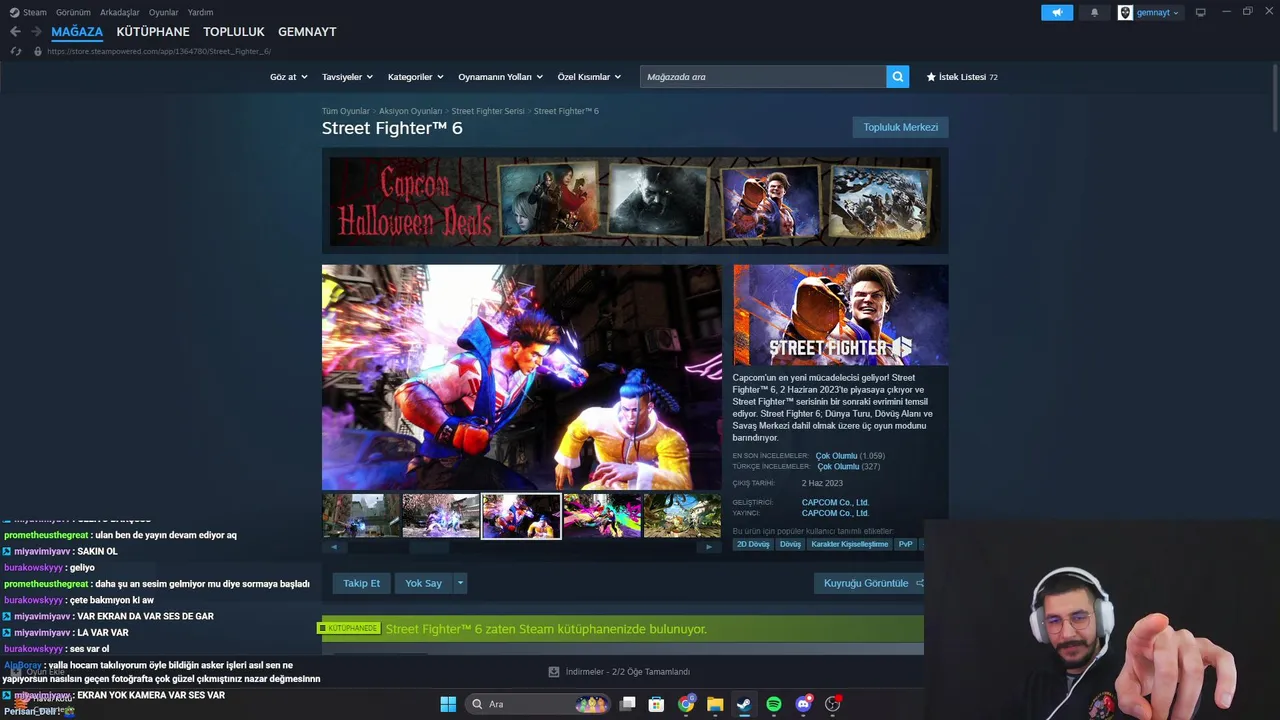Open File Explorer from taskbar
Image resolution: width=1280 pixels, height=720 pixels.
[x=715, y=704]
